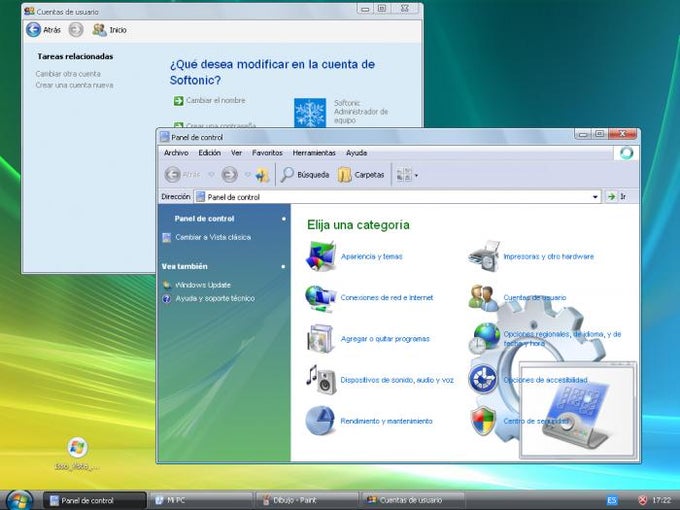Click Crear una cuenta nueva link
This screenshot has width=680, height=510.
pyautogui.click(x=75, y=85)
